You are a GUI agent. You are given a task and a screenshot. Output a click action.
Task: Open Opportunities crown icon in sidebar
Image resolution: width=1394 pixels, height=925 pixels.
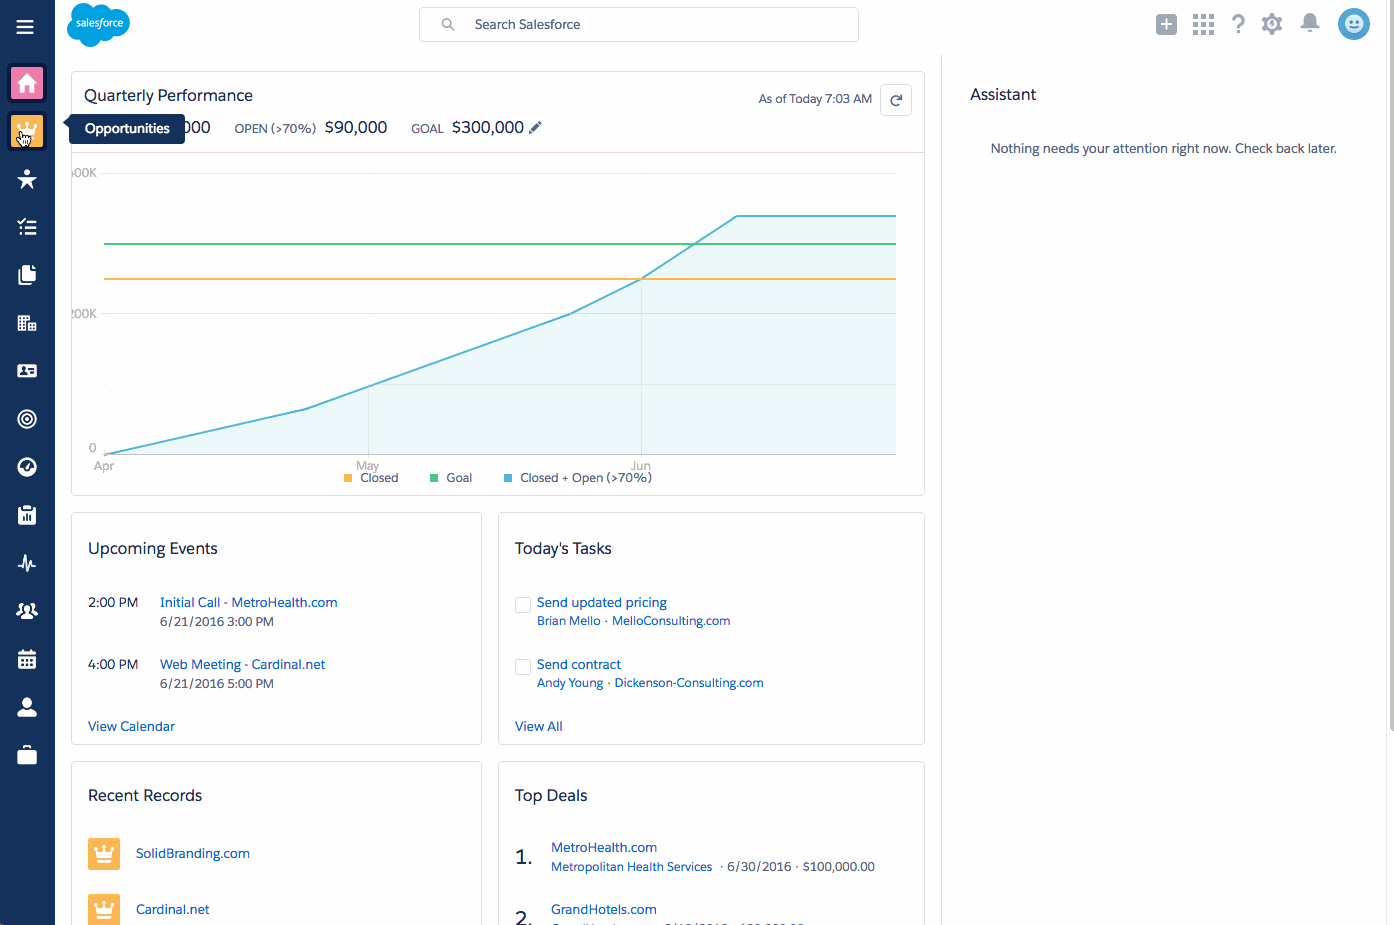click(27, 131)
